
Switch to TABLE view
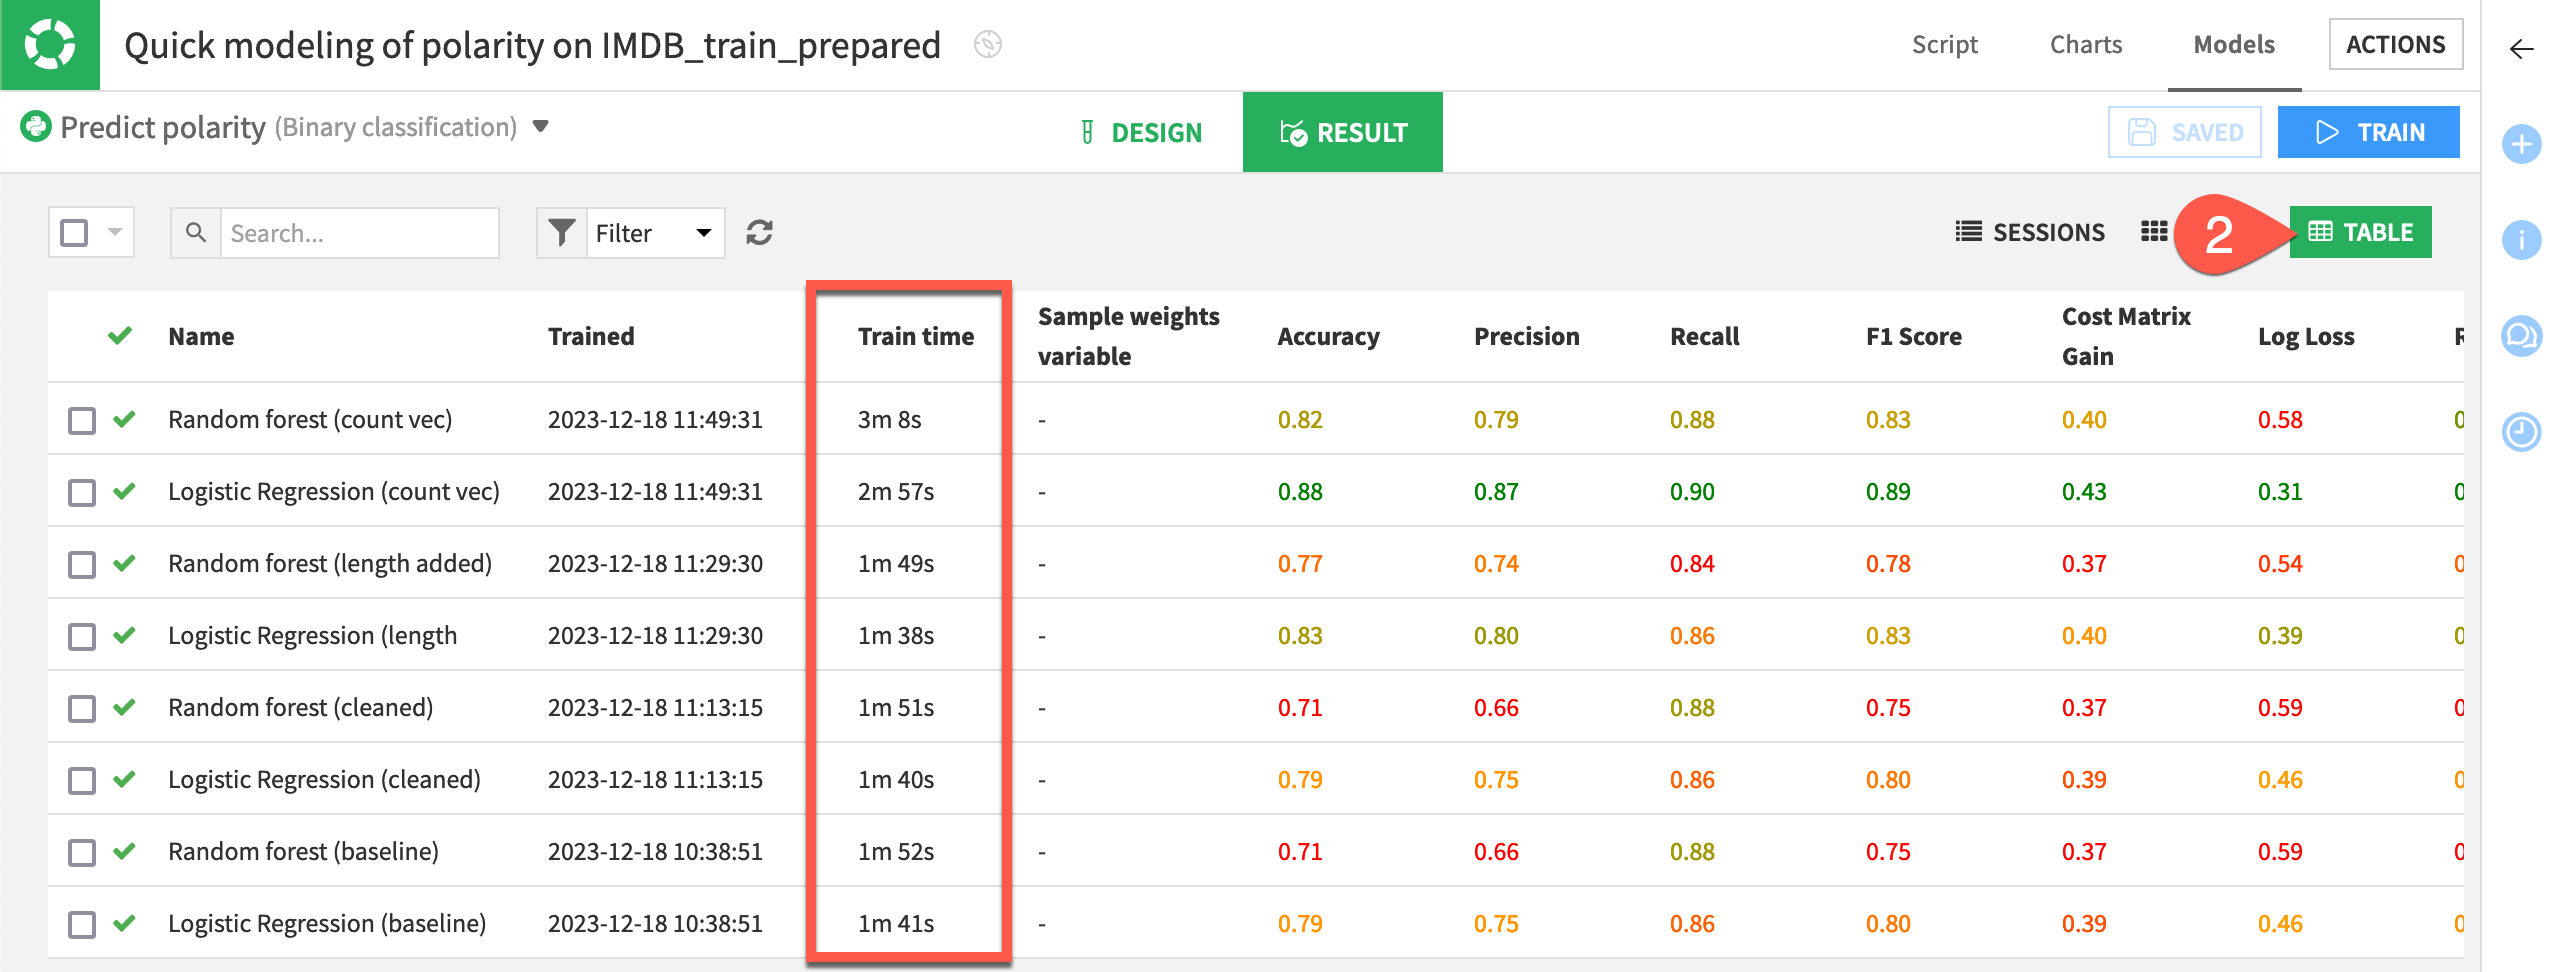coord(2360,232)
